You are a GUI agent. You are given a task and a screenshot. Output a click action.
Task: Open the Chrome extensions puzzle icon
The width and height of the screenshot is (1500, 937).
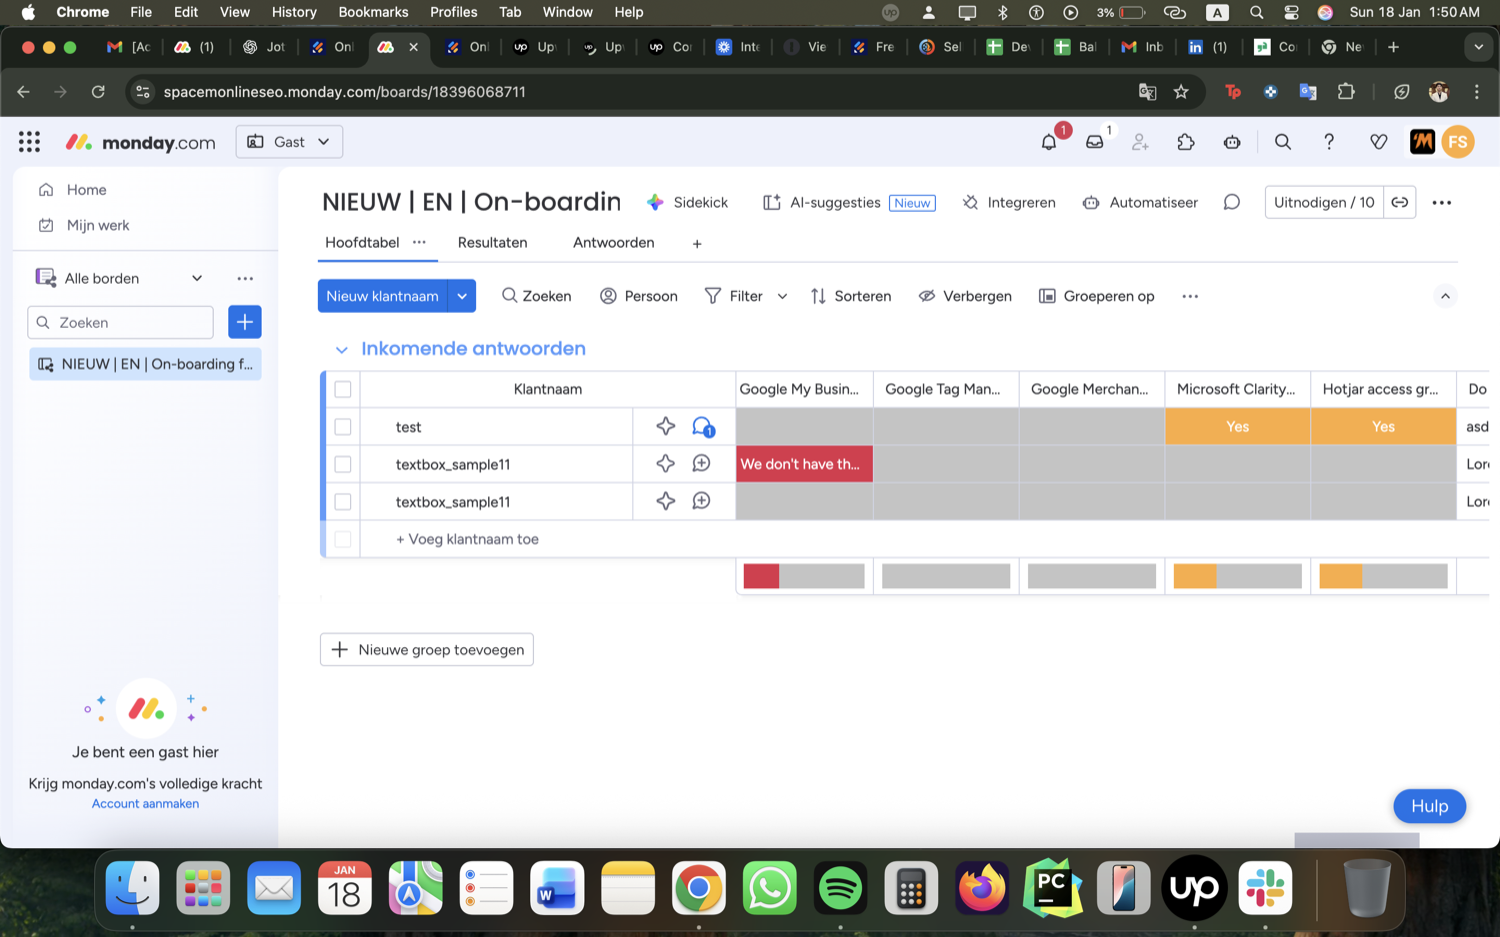pos(1346,92)
